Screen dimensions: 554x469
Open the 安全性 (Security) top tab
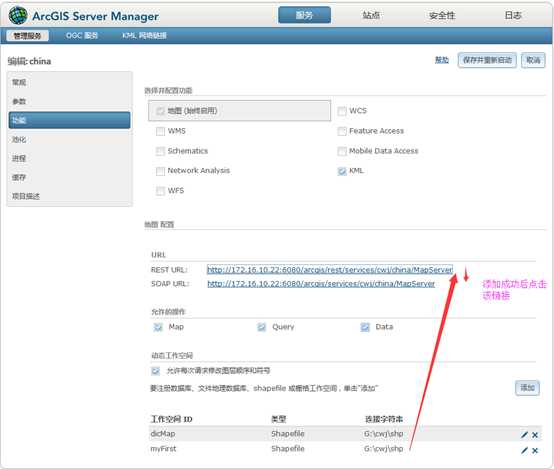point(442,15)
